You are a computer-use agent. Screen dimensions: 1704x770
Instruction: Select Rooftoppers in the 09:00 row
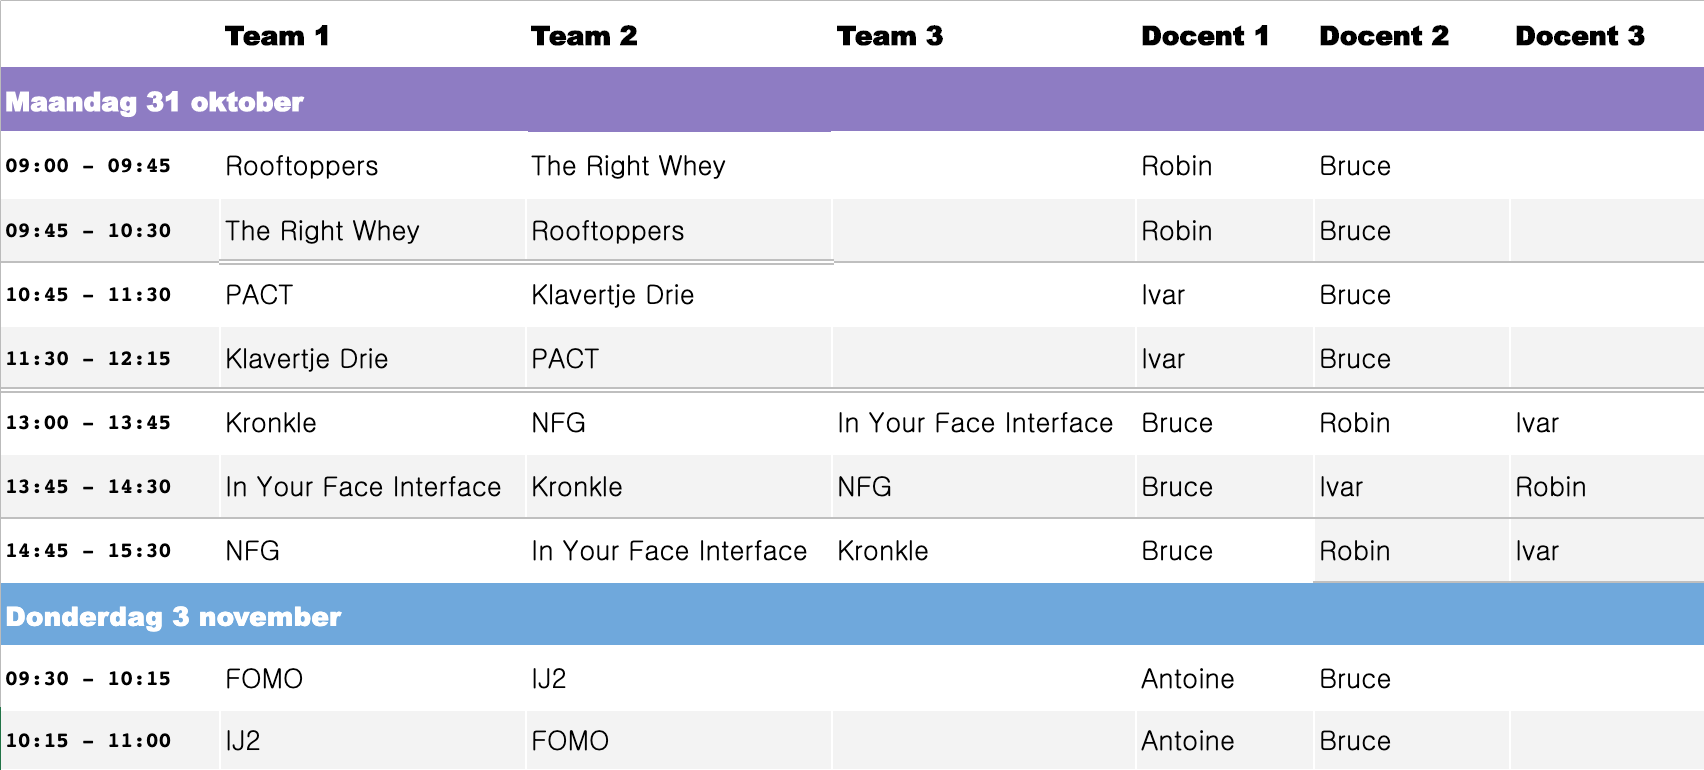click(x=302, y=166)
